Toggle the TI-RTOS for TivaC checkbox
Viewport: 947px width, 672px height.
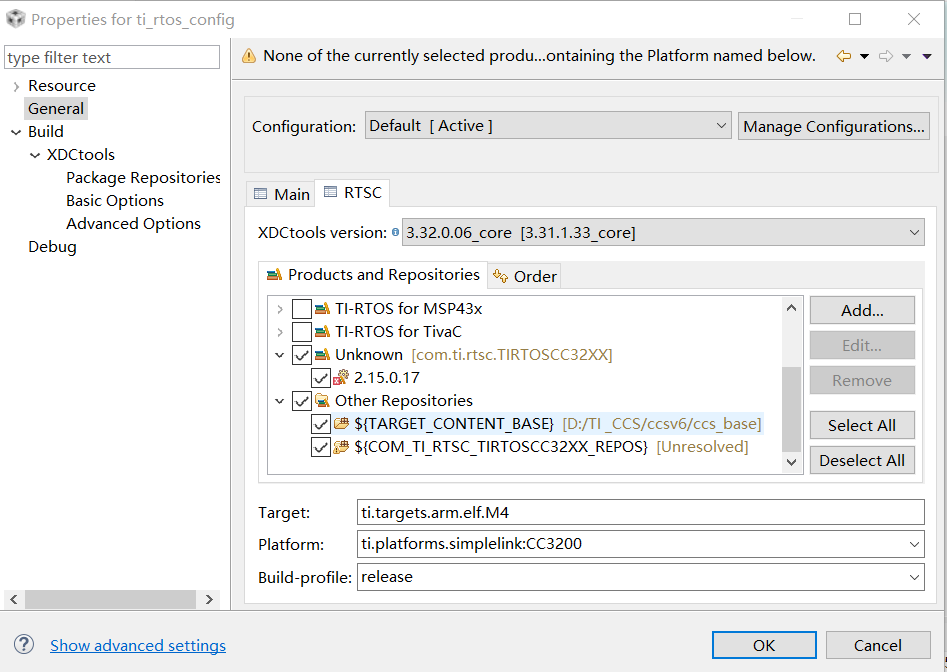click(302, 332)
